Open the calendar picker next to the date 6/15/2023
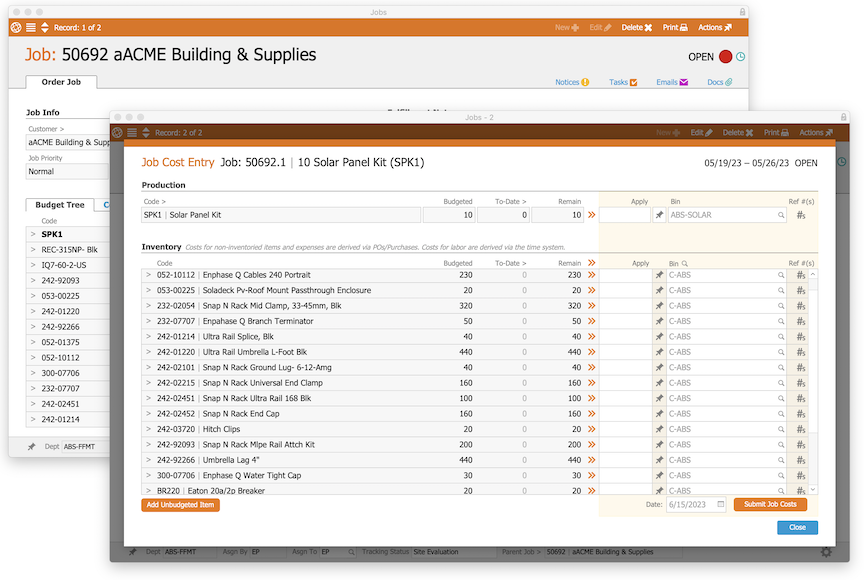 (721, 505)
